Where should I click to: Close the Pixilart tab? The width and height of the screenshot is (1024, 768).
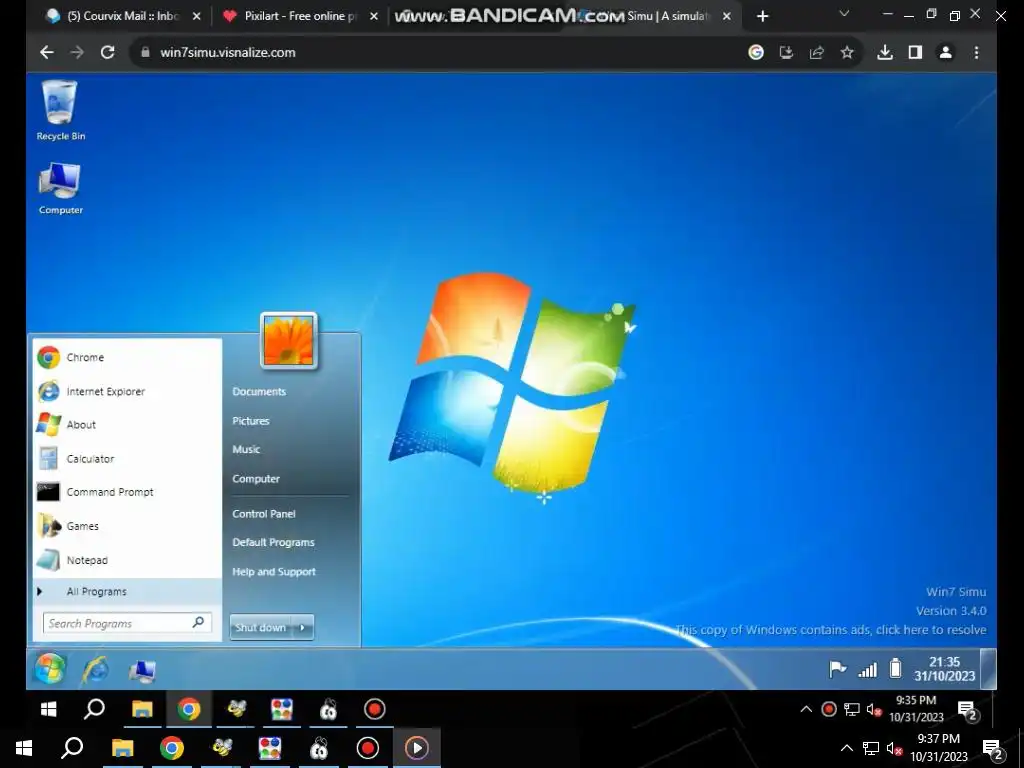pyautogui.click(x=374, y=16)
